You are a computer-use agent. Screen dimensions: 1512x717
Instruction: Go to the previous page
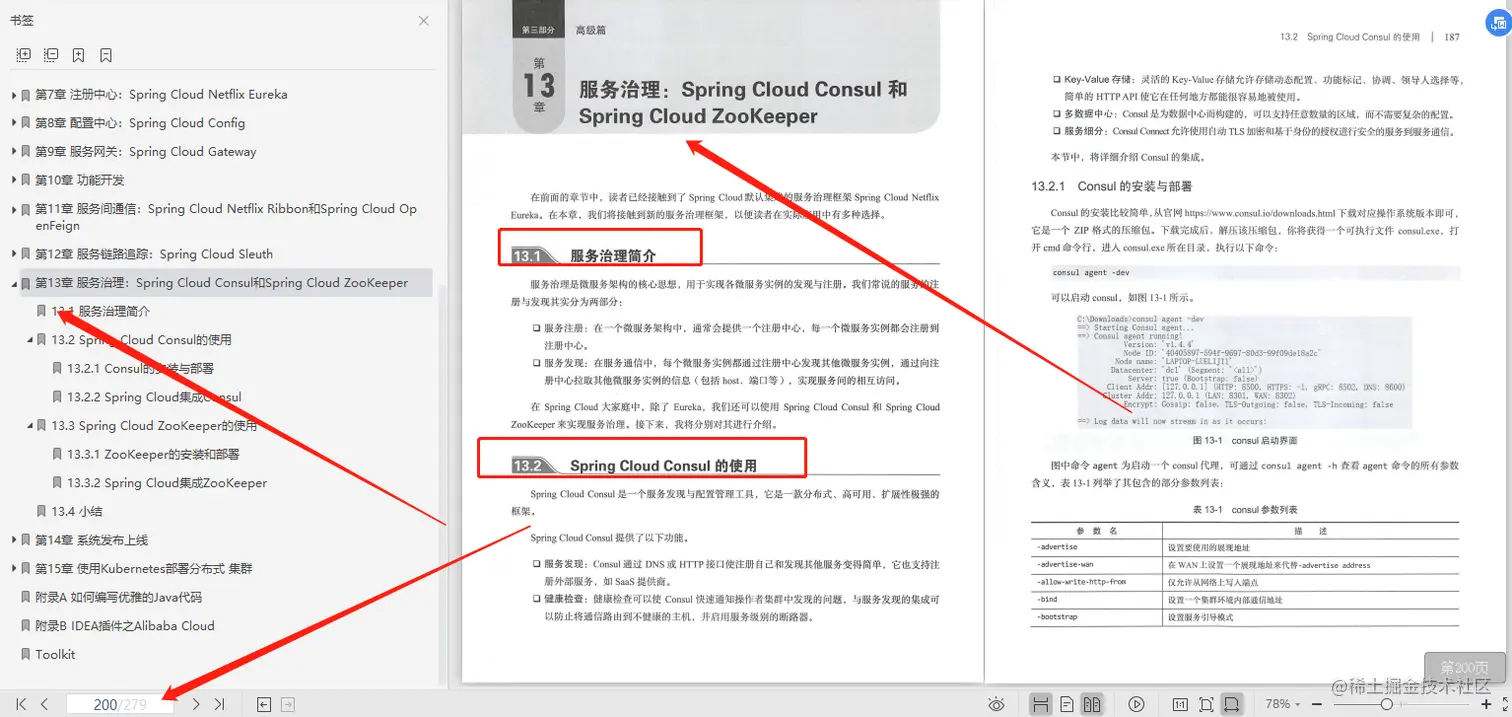(44, 704)
